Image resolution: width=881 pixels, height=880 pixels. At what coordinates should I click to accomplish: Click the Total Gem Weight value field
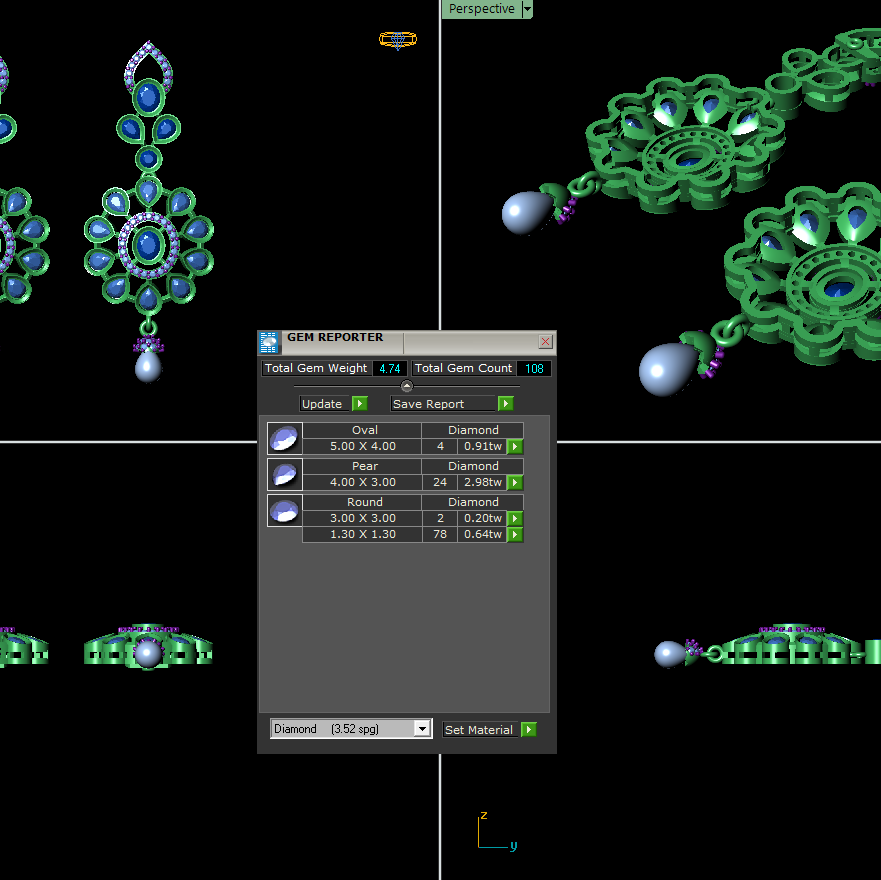point(389,369)
